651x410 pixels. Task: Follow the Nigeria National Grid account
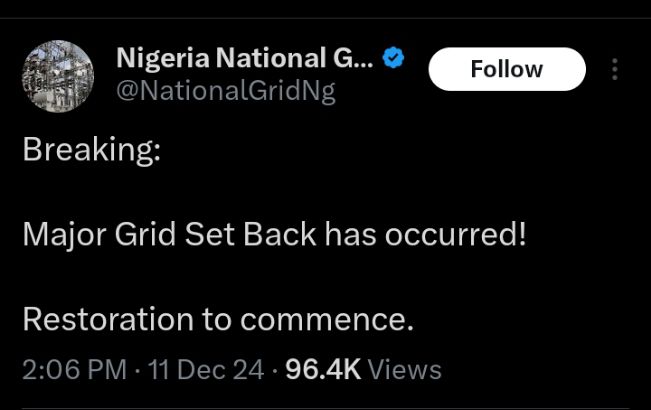(x=506, y=69)
